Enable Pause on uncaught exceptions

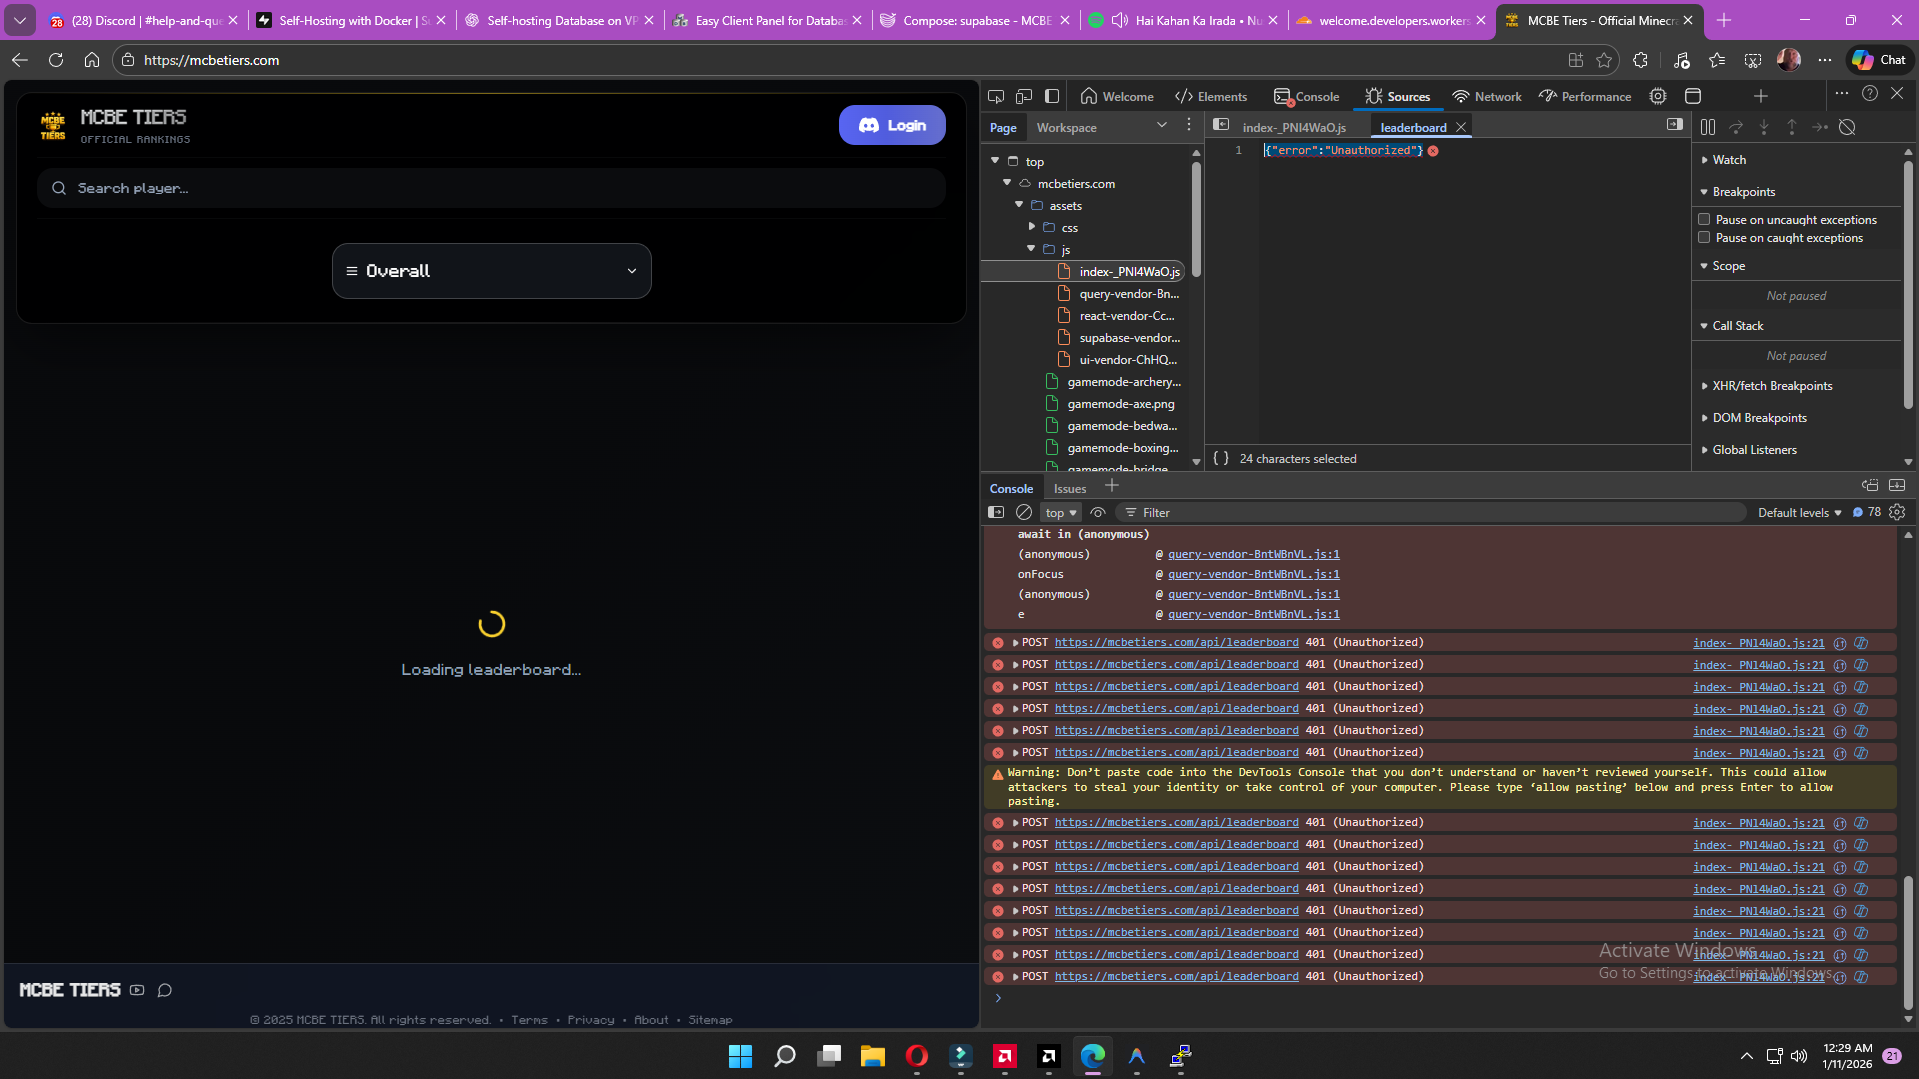(x=1705, y=219)
